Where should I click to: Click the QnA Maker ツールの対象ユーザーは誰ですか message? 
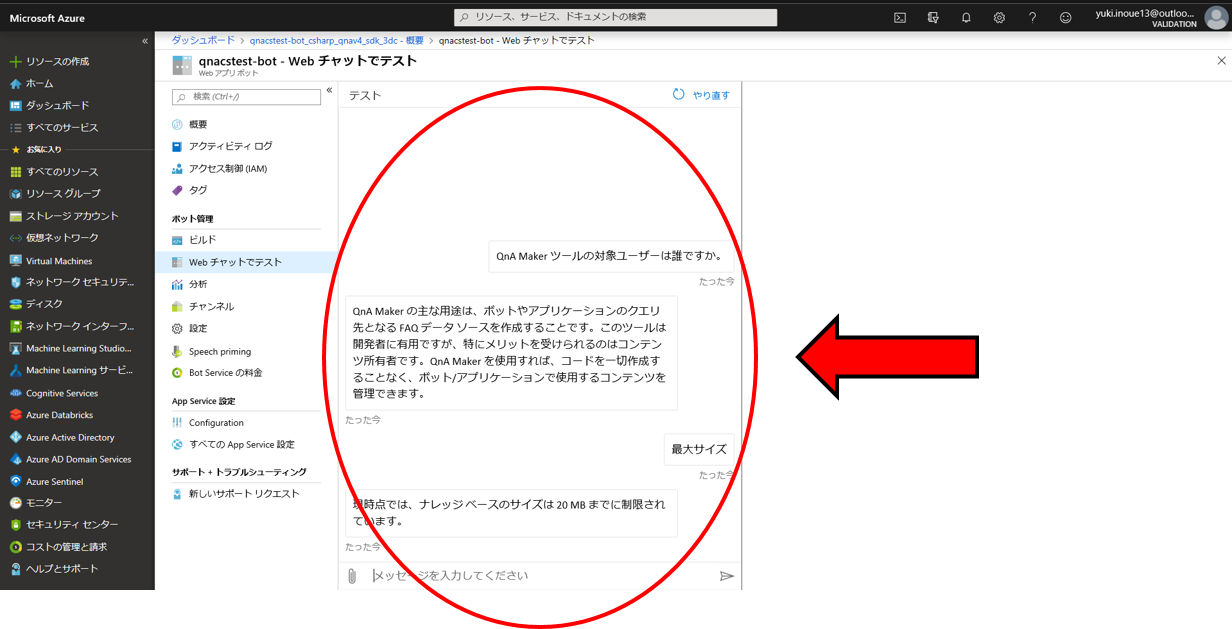[611, 256]
